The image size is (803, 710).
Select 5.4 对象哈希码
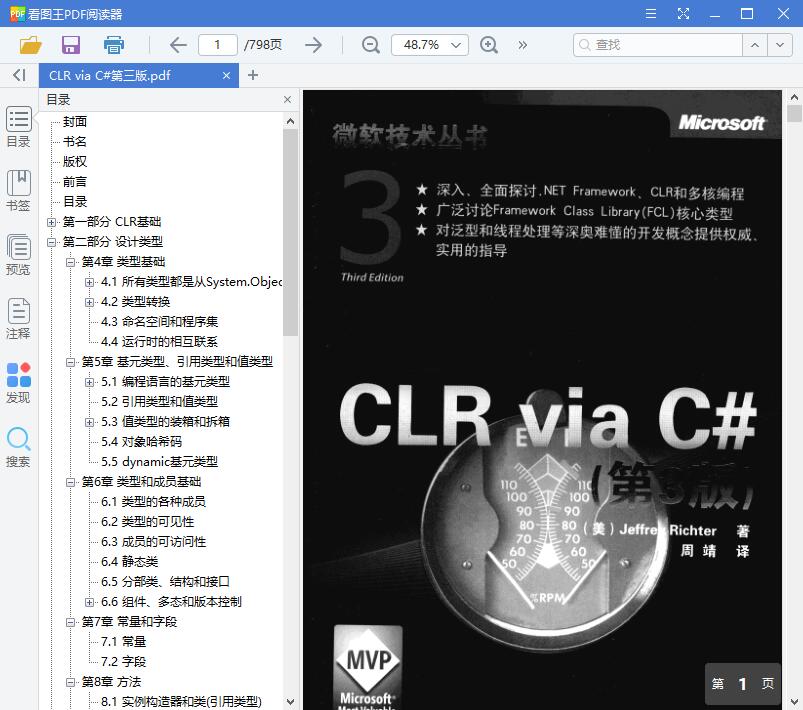coord(141,442)
